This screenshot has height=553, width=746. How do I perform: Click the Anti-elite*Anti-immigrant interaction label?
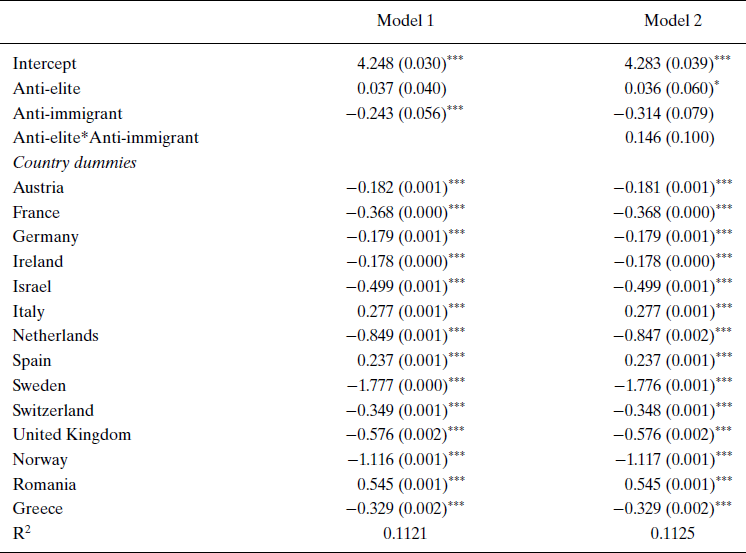[x=106, y=138]
